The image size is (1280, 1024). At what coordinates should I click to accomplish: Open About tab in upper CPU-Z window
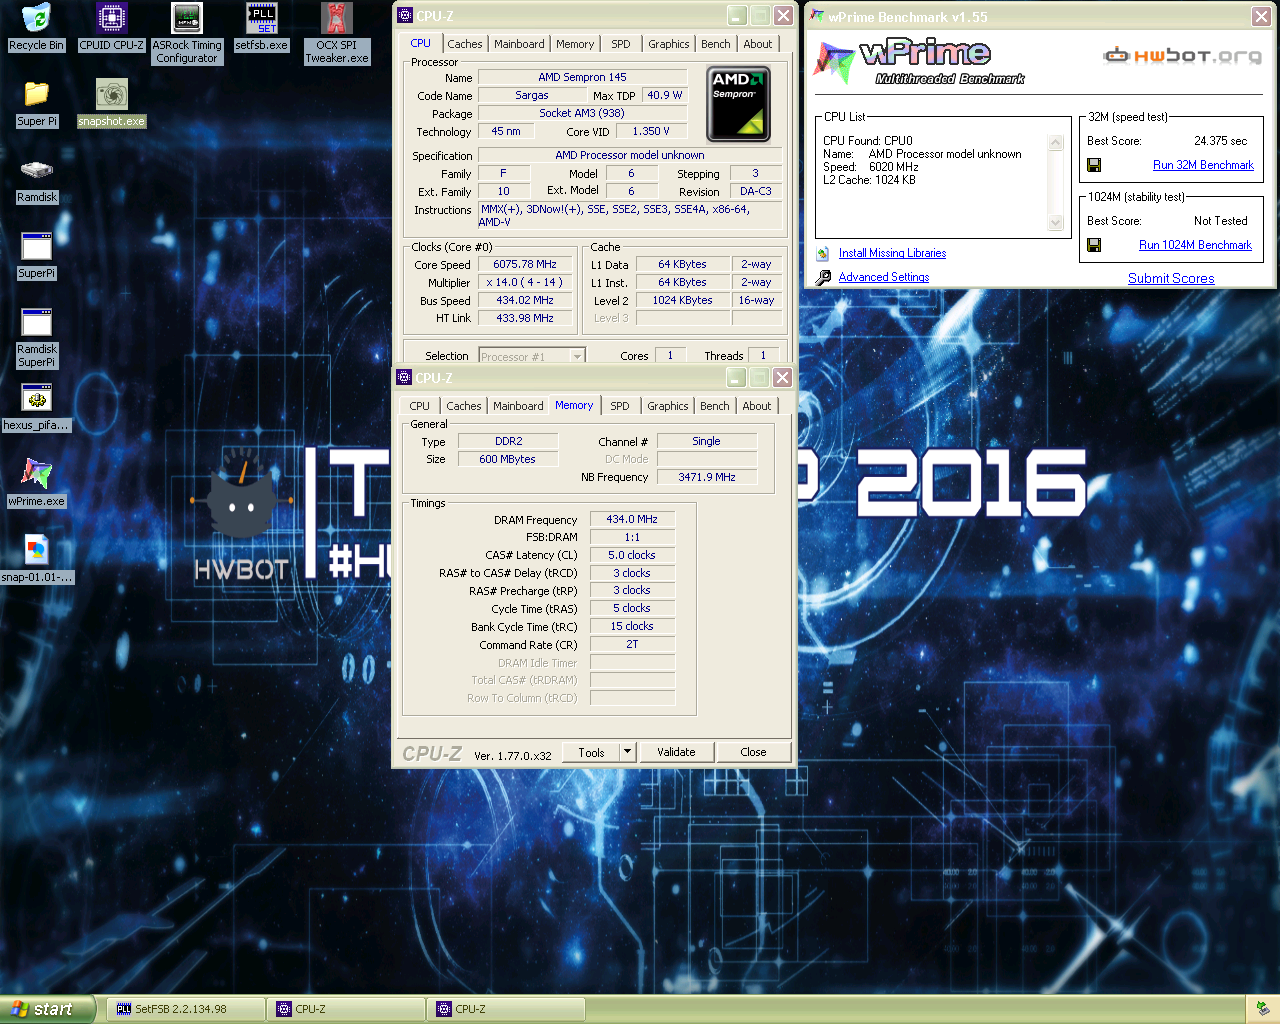[758, 44]
